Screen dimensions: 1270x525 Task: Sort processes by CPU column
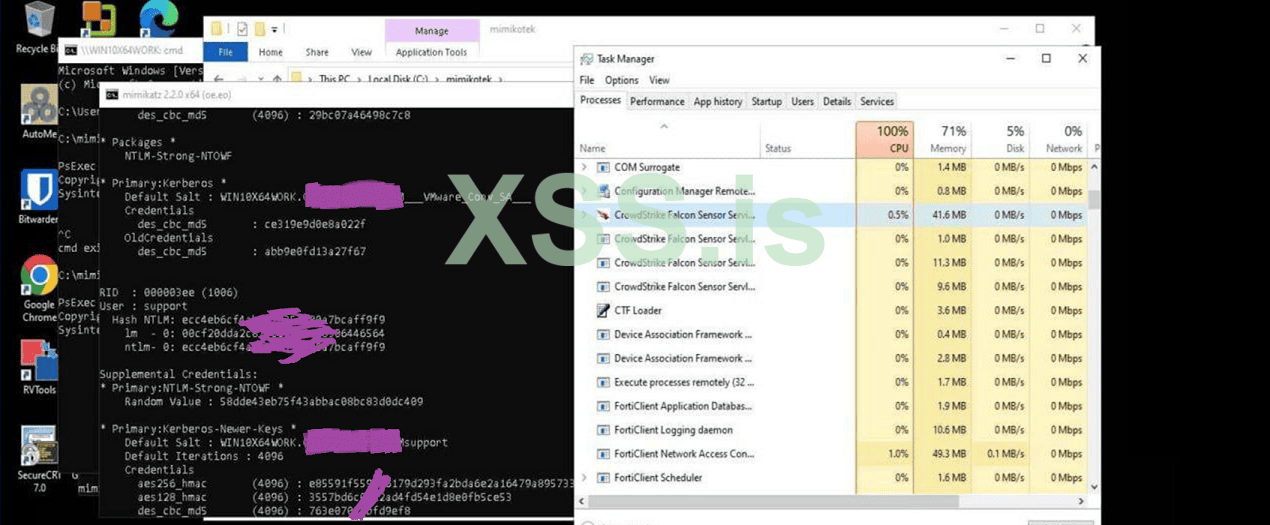(x=884, y=139)
